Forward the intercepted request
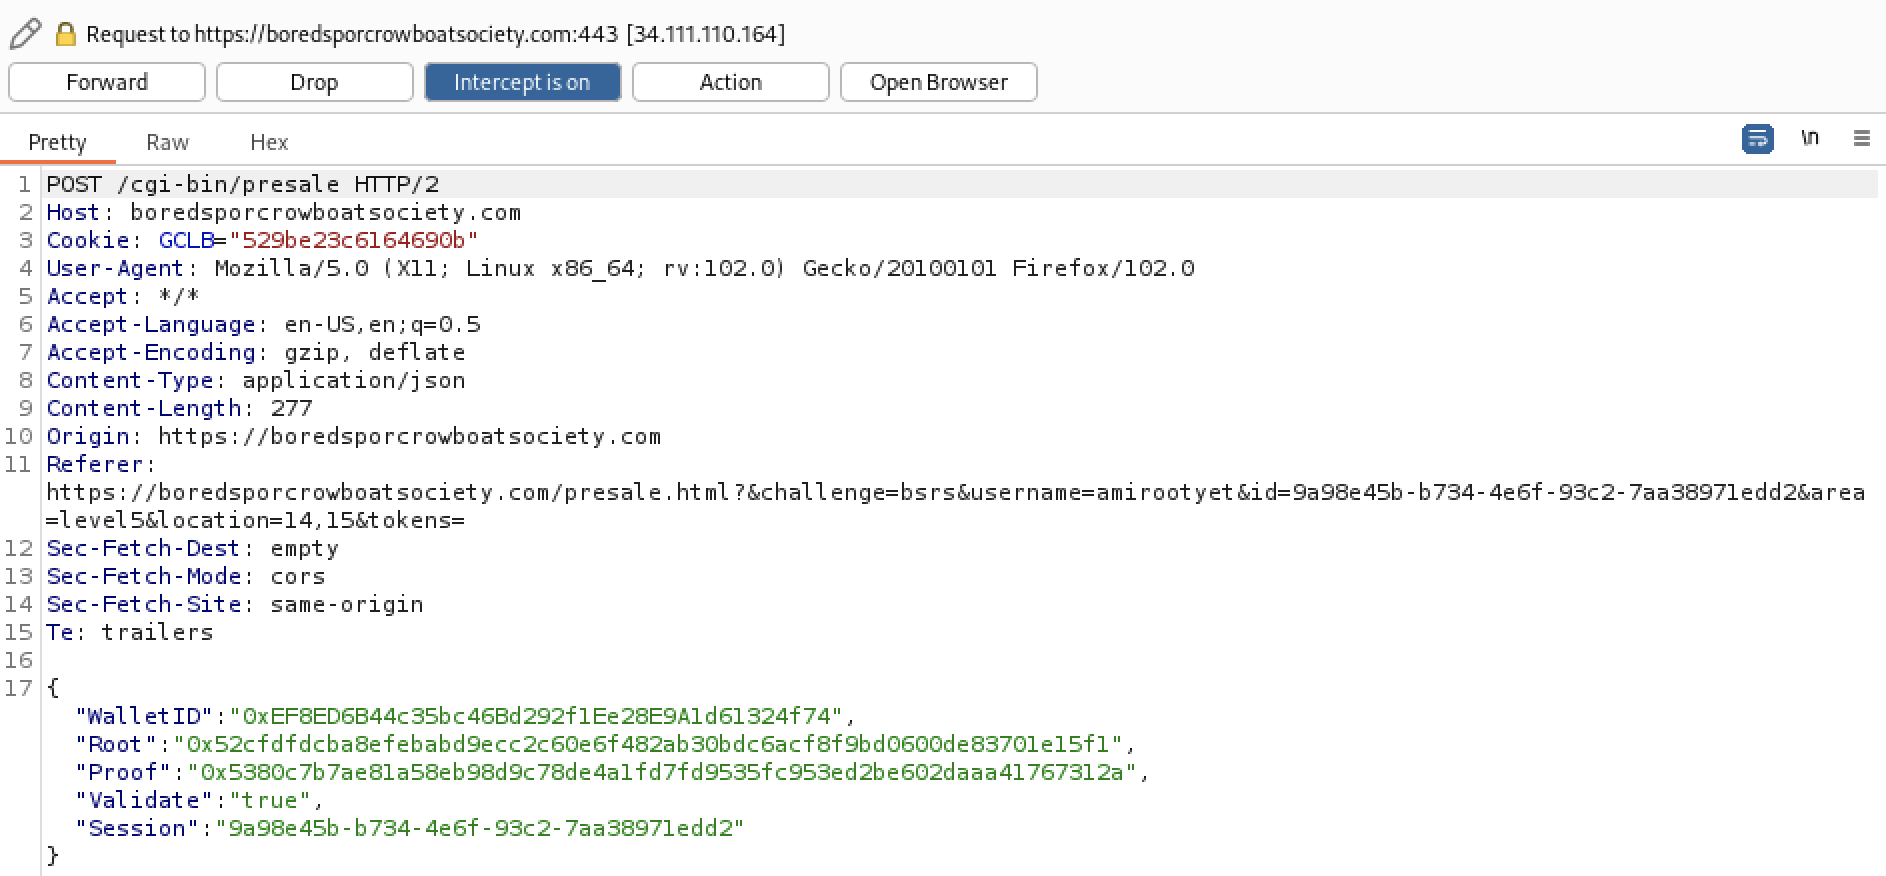The image size is (1886, 876). pos(107,82)
